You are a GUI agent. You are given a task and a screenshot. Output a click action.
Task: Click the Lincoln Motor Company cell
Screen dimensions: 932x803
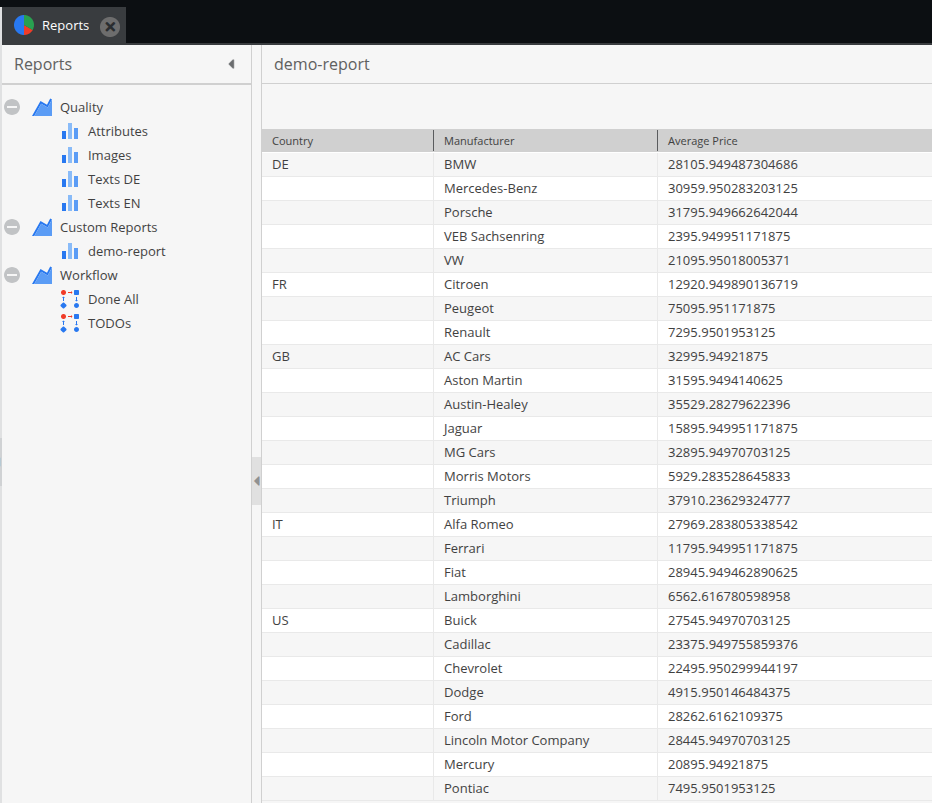coord(546,741)
